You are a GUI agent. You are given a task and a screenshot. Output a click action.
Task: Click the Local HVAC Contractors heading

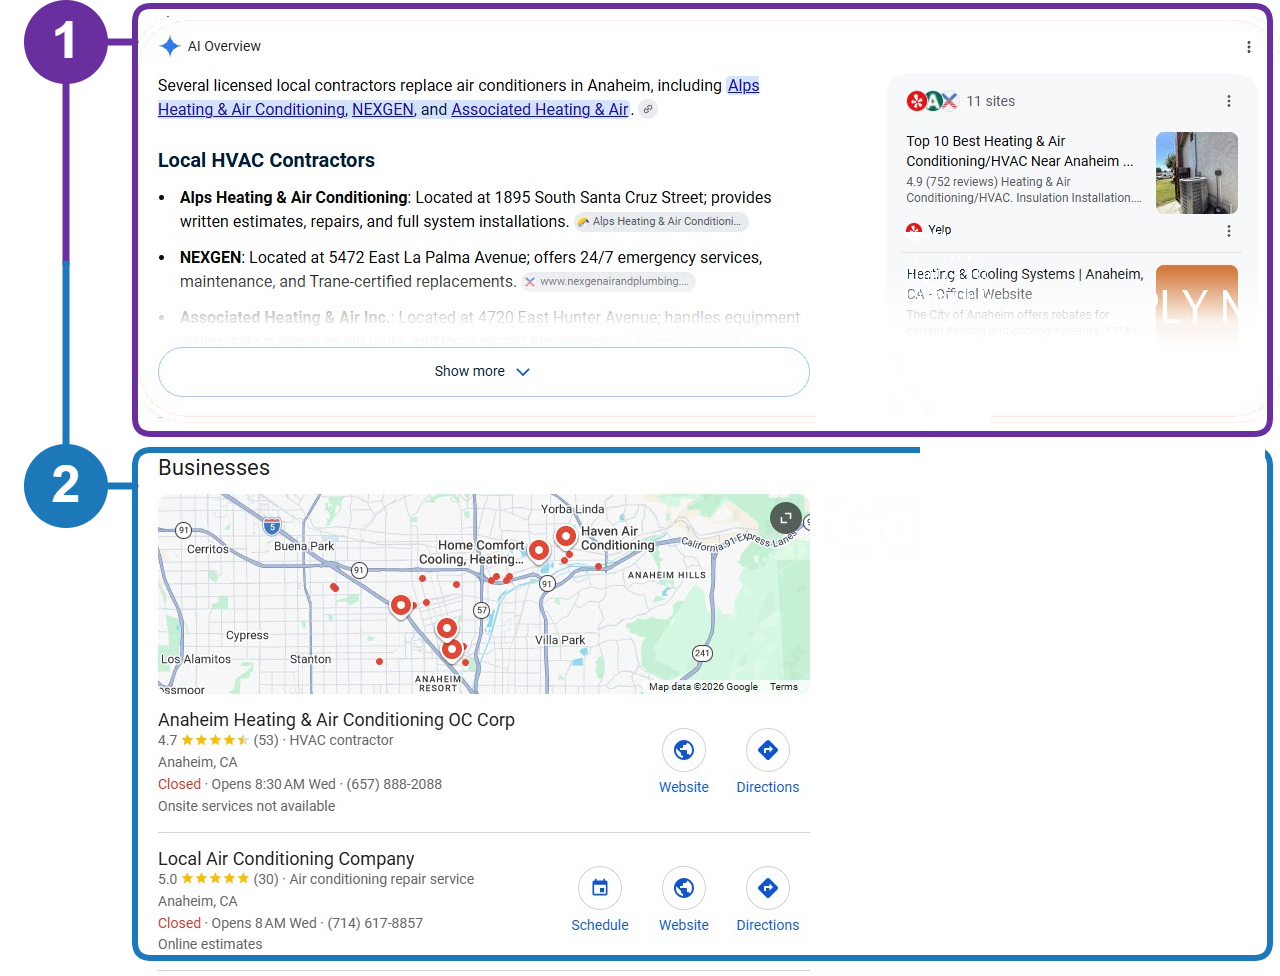pyautogui.click(x=266, y=160)
